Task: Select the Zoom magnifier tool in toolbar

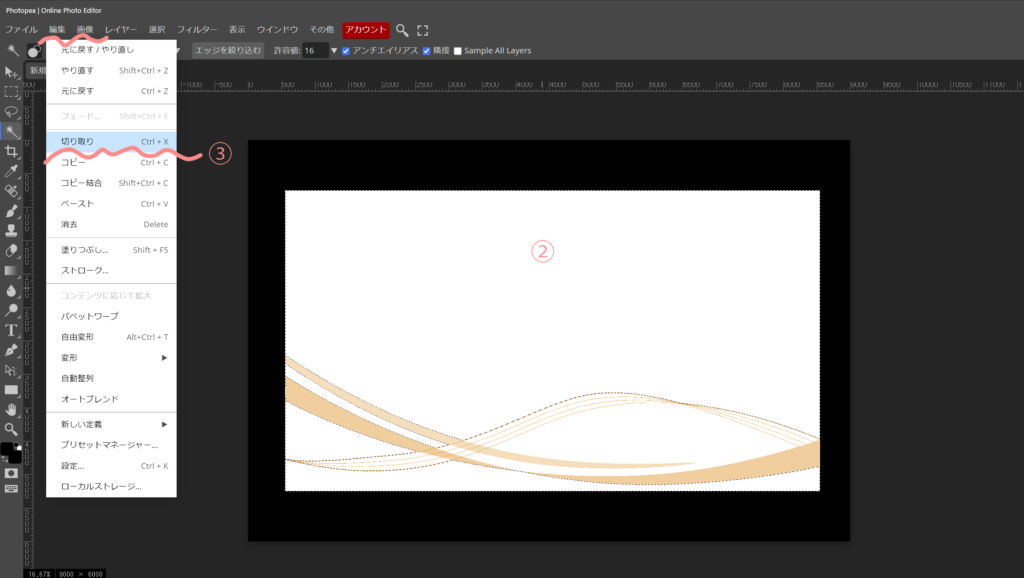Action: (x=12, y=429)
